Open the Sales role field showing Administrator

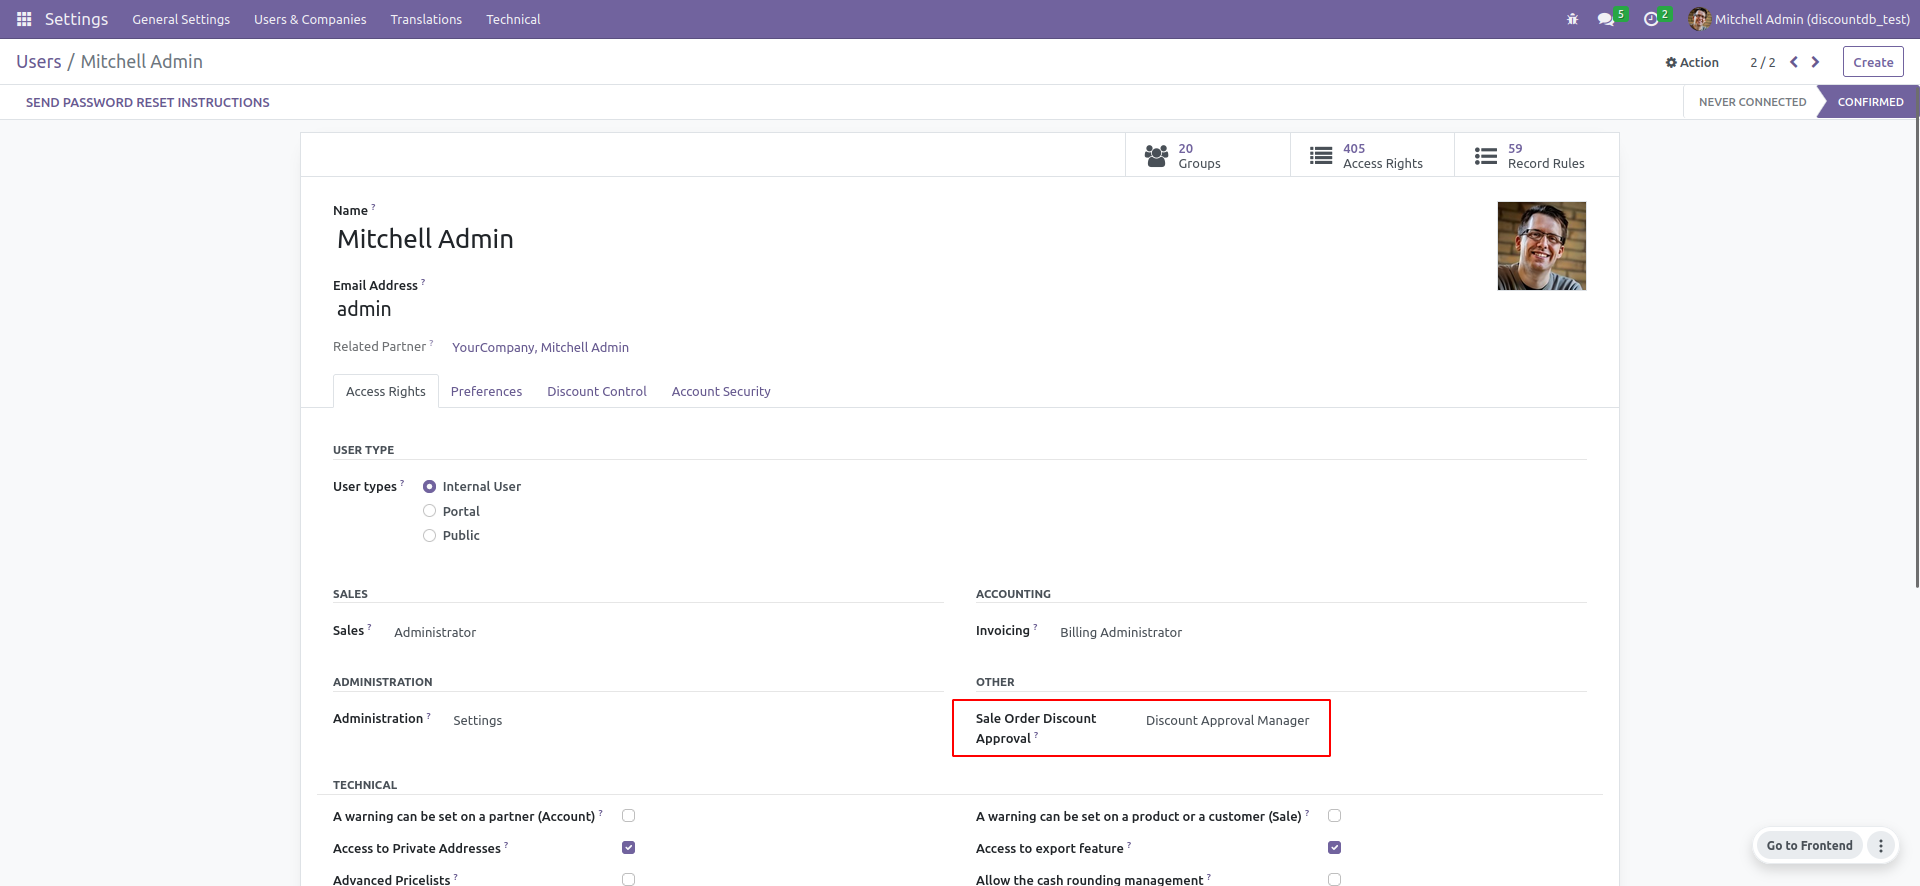coord(435,633)
